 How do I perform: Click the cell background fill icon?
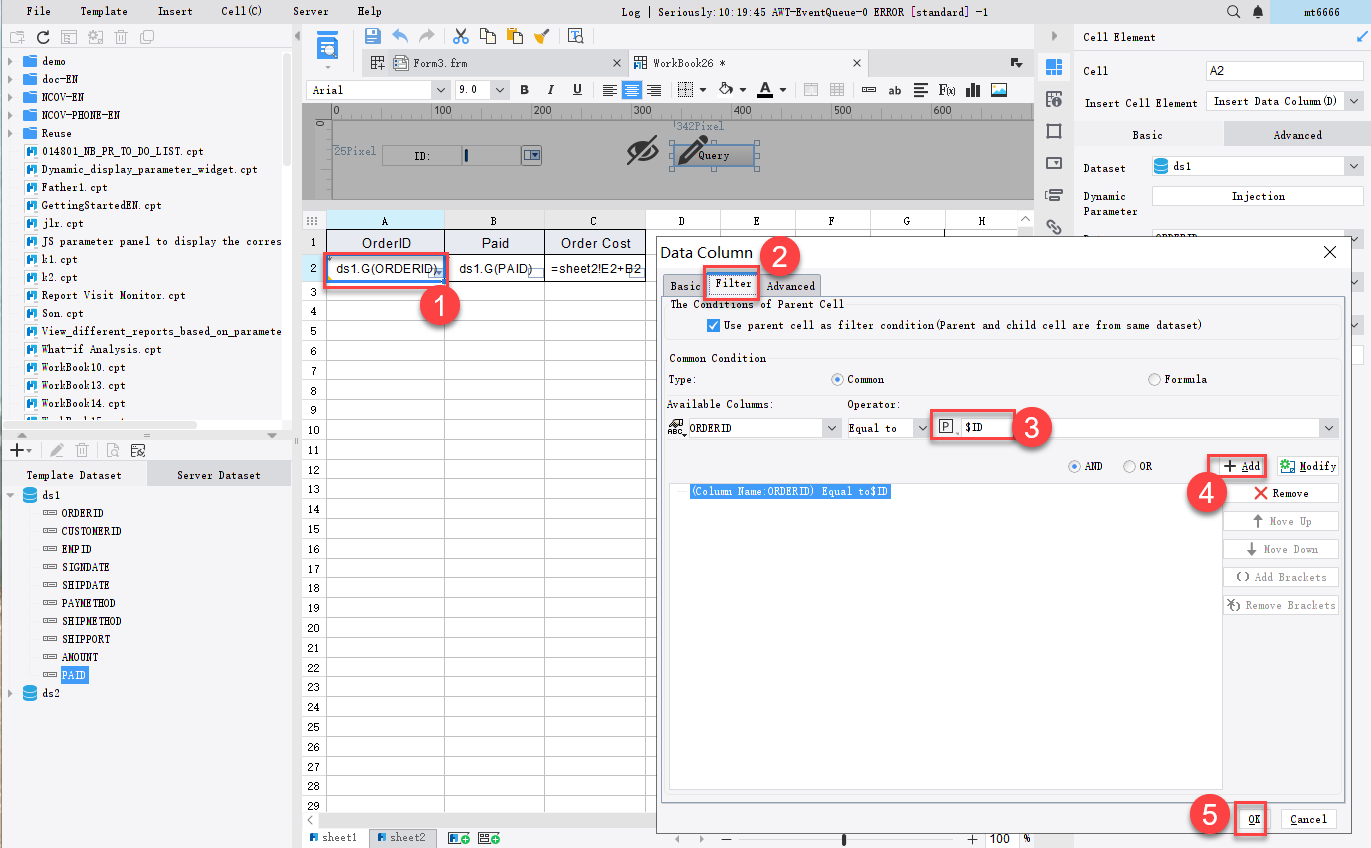[x=726, y=89]
